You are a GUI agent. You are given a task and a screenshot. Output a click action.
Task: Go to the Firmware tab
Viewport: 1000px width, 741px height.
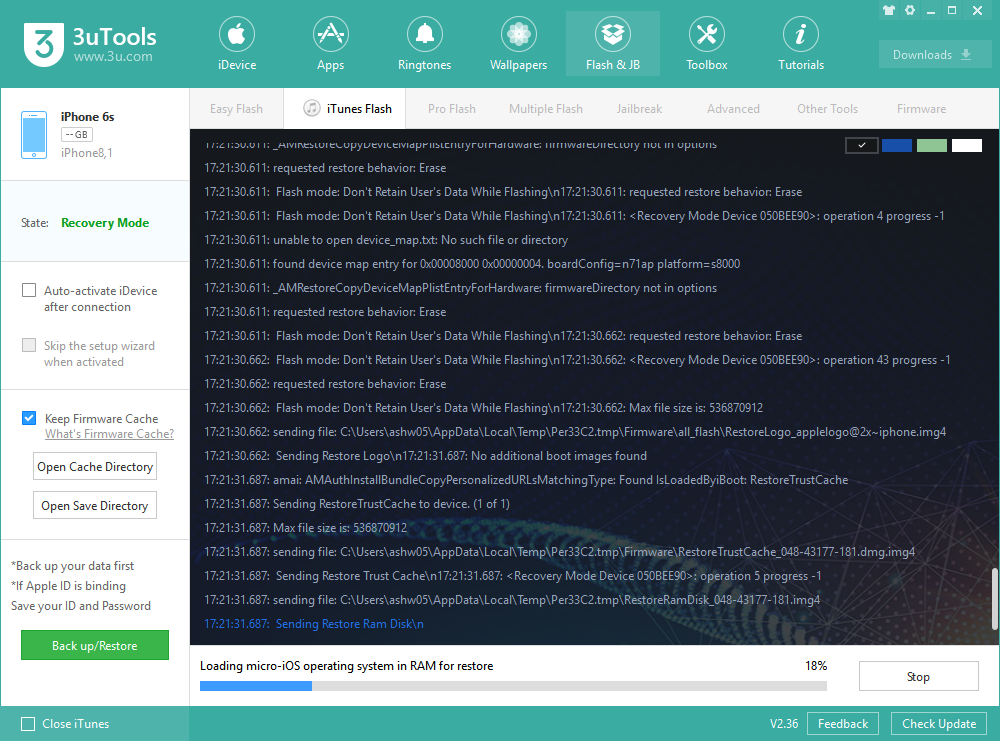tap(921, 109)
